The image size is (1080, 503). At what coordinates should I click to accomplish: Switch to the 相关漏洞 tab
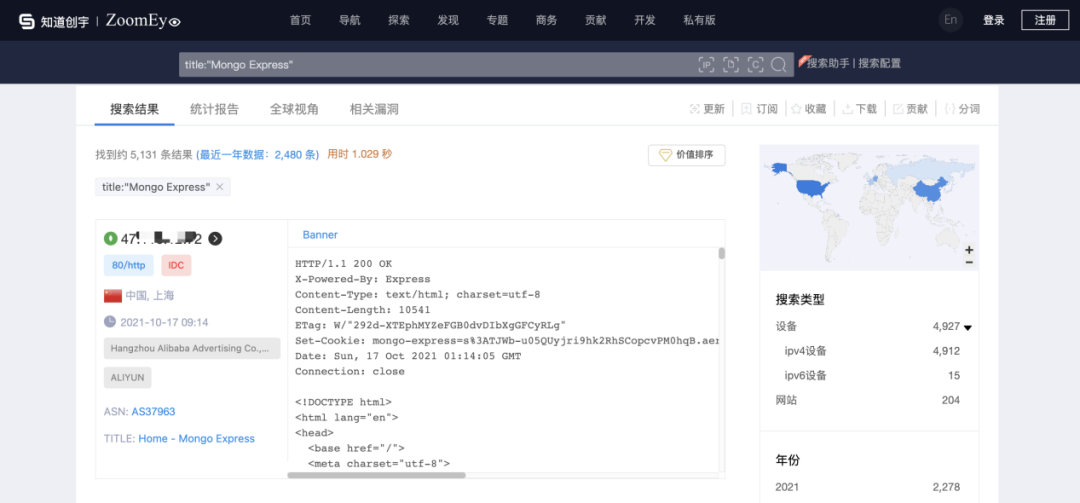(x=374, y=109)
